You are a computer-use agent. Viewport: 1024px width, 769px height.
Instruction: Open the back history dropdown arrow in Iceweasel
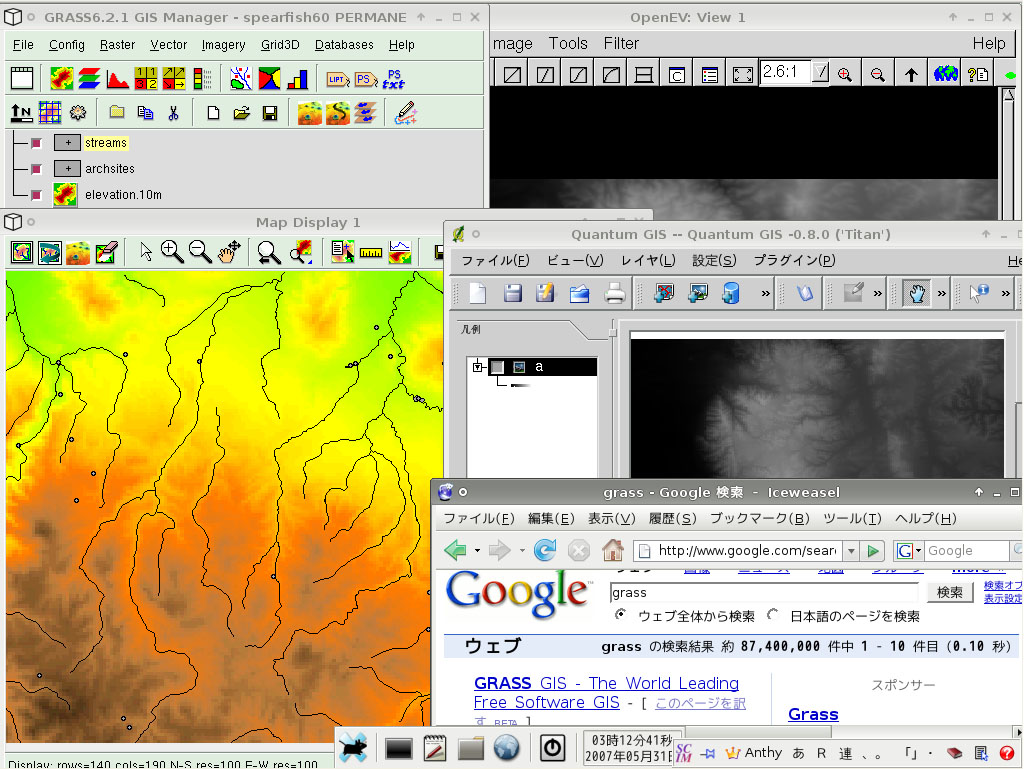pos(477,550)
